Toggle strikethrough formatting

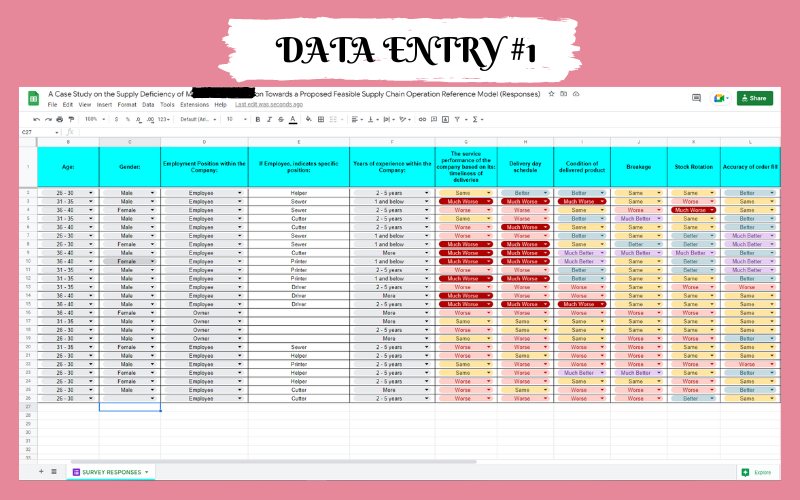tap(281, 119)
